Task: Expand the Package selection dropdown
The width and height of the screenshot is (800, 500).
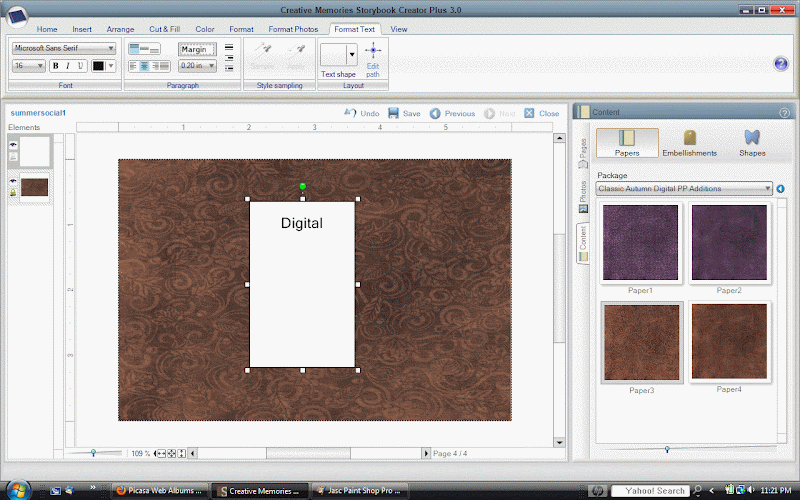Action: [x=766, y=188]
